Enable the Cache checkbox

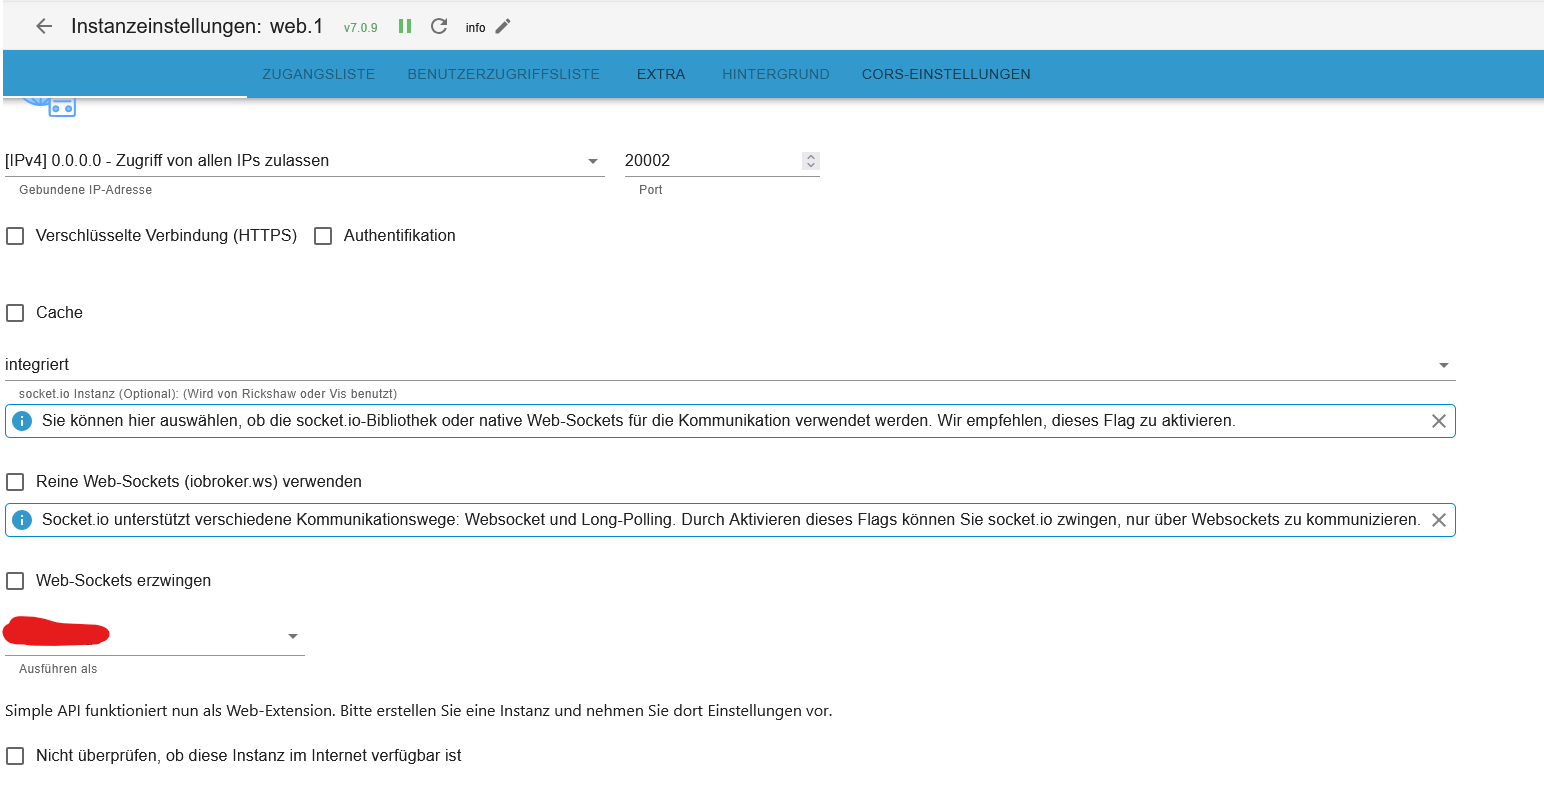click(16, 313)
